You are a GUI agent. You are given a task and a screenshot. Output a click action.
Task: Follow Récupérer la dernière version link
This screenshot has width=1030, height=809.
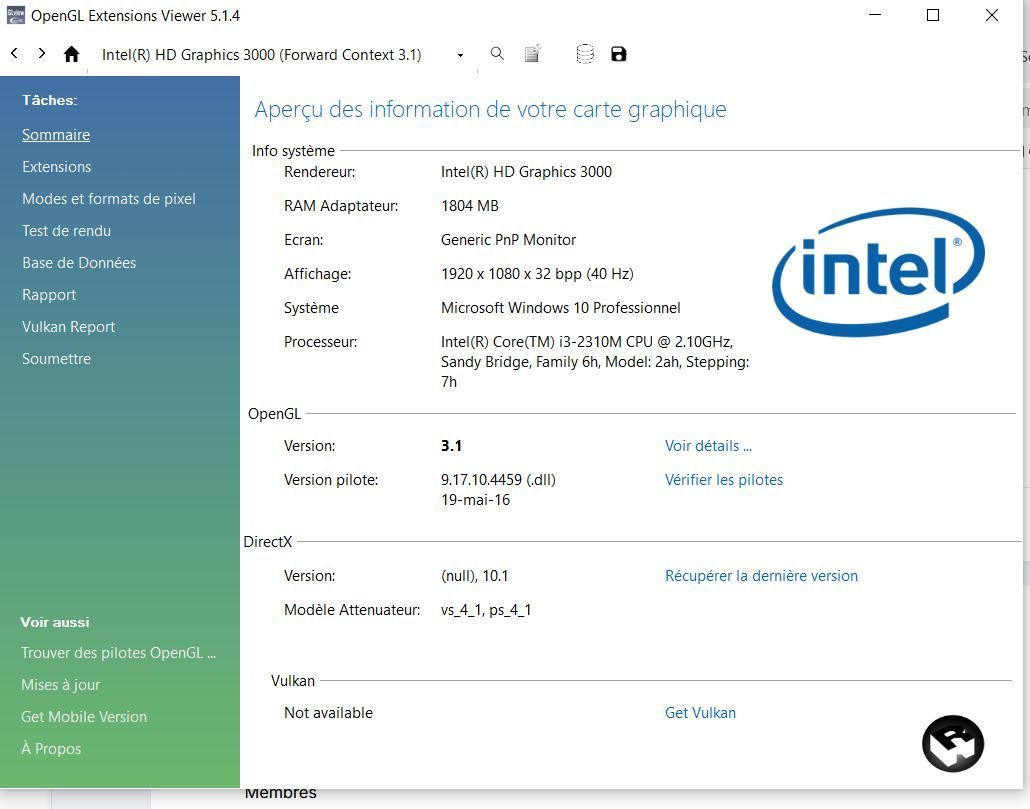761,576
